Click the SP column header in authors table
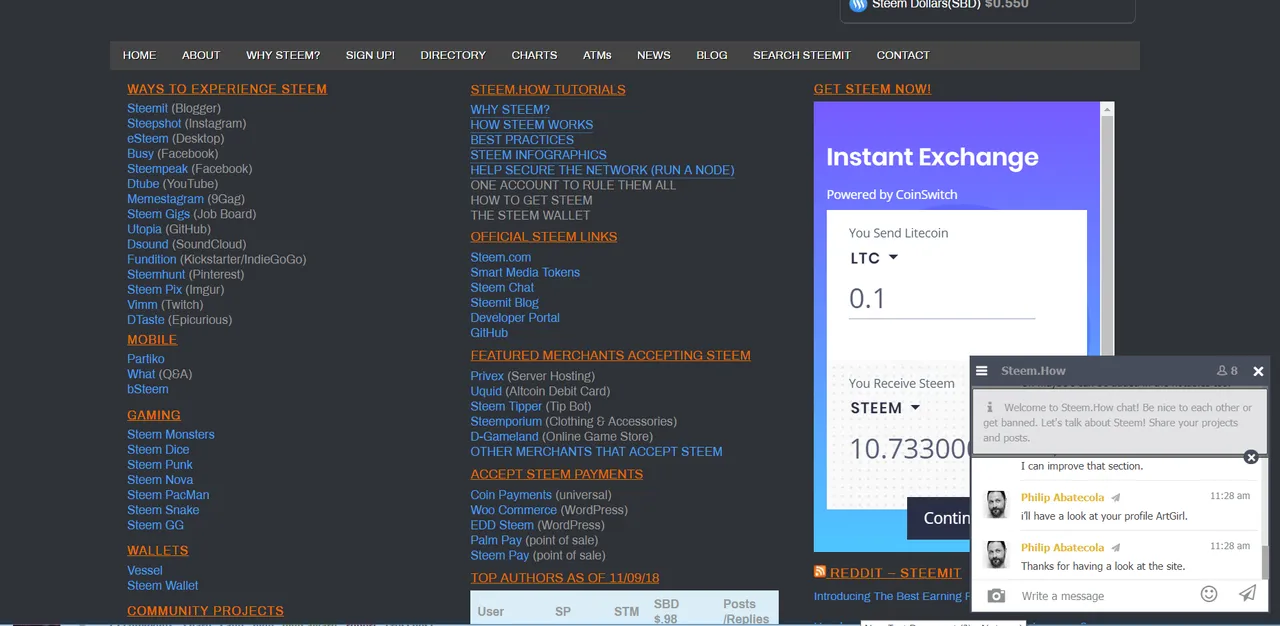The width and height of the screenshot is (1280, 626). (x=563, y=611)
